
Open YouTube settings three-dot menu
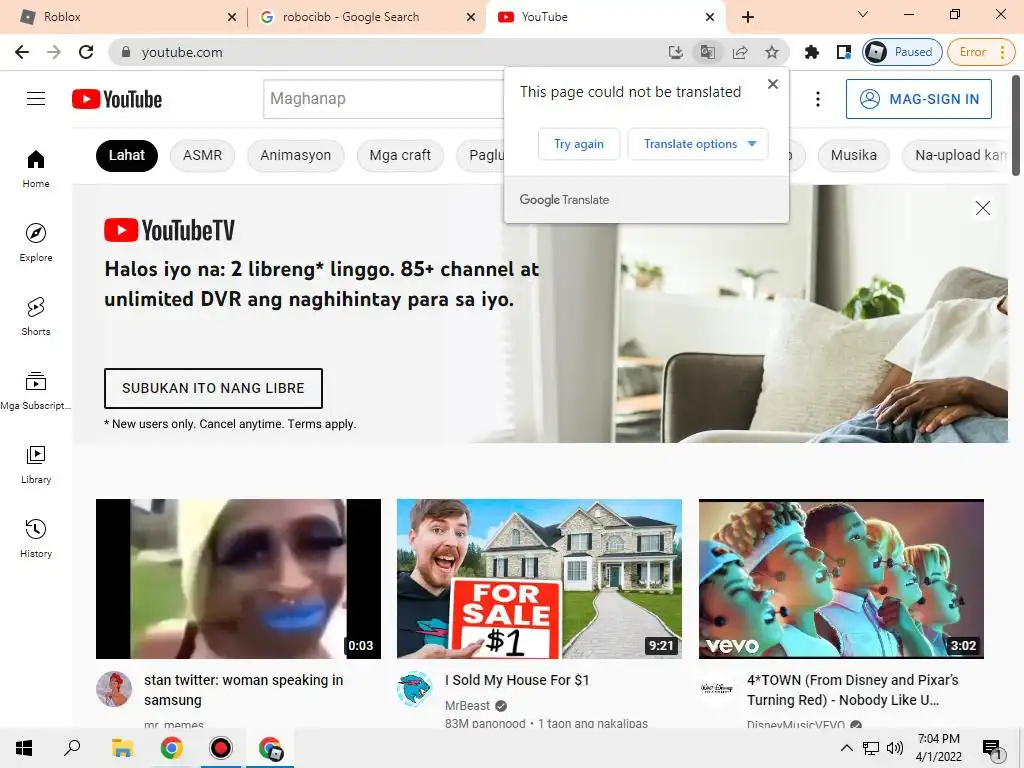(818, 99)
